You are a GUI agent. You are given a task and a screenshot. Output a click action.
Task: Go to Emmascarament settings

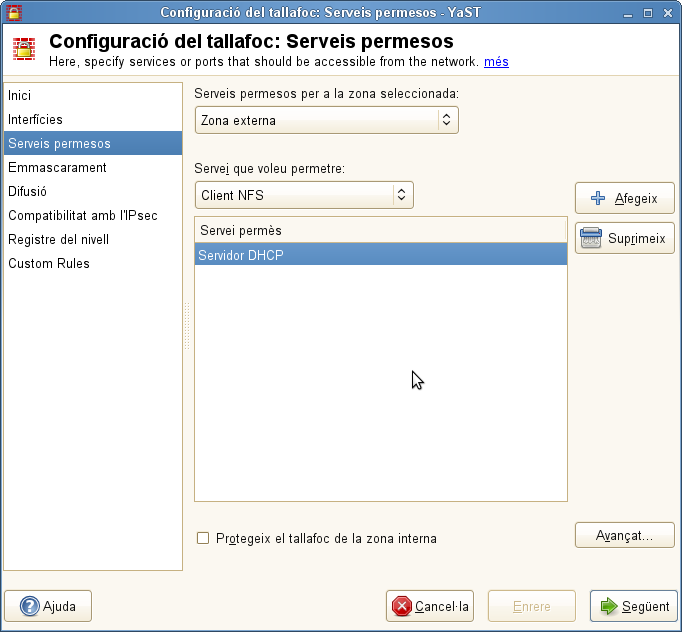tap(57, 167)
